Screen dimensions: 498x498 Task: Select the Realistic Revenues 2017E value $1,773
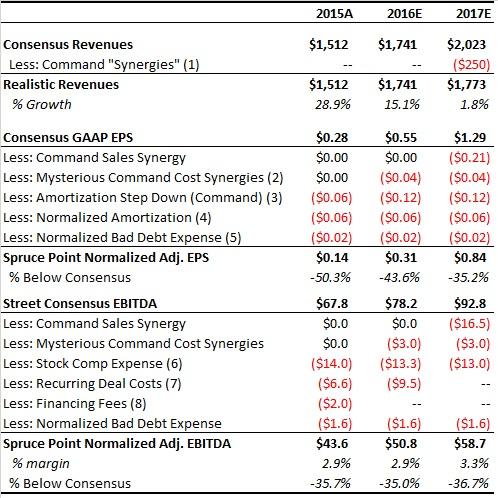(x=466, y=84)
